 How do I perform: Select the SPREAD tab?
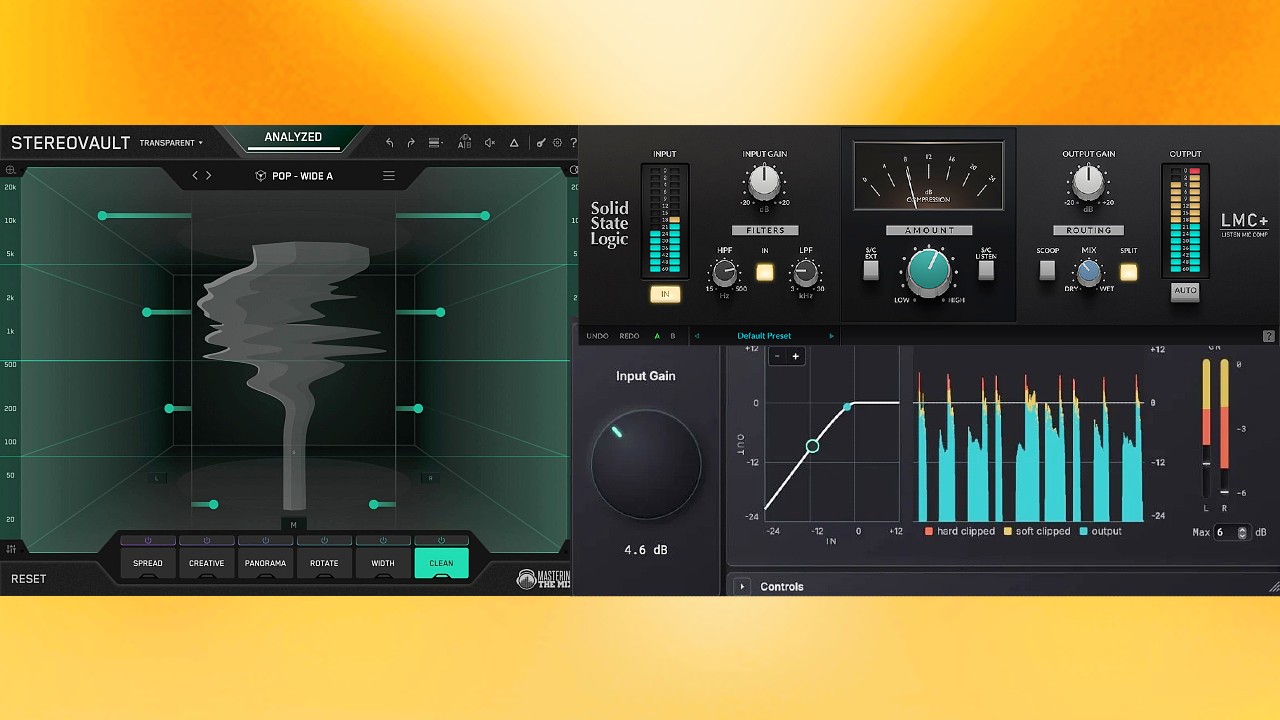(148, 563)
